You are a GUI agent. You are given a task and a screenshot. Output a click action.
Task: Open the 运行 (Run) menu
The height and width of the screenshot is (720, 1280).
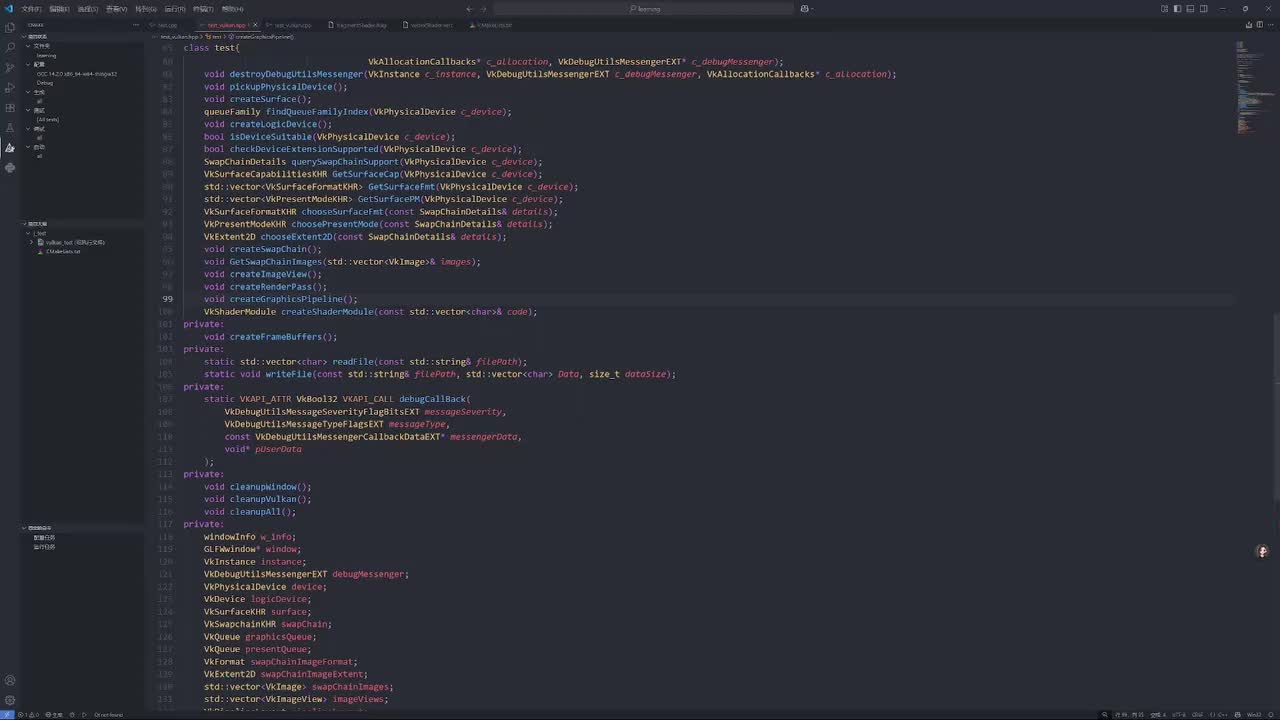[x=174, y=9]
